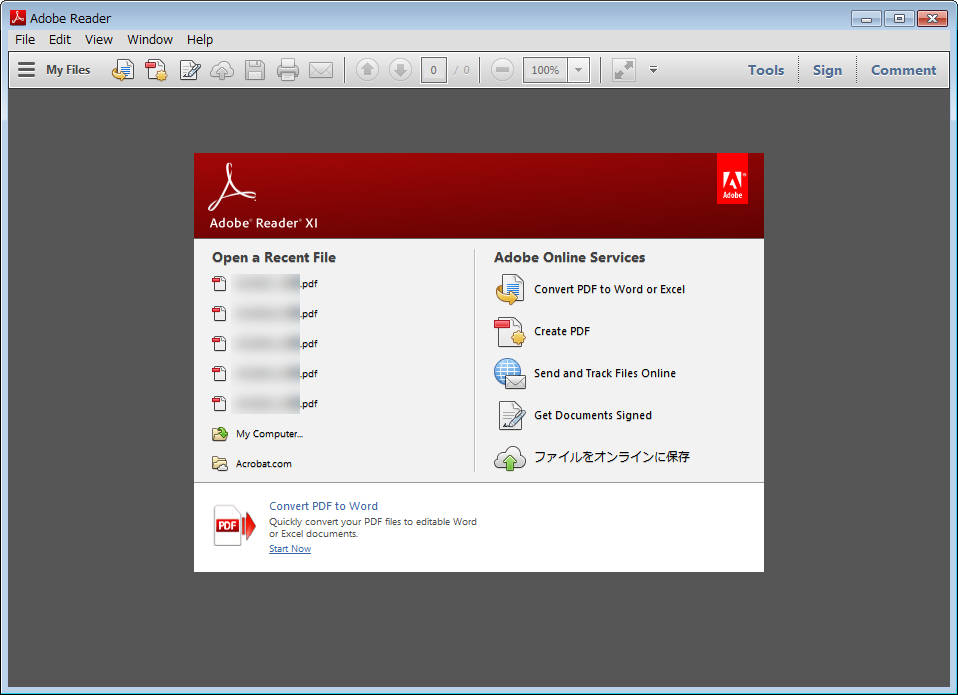Click the Acrobat.com link

[264, 464]
